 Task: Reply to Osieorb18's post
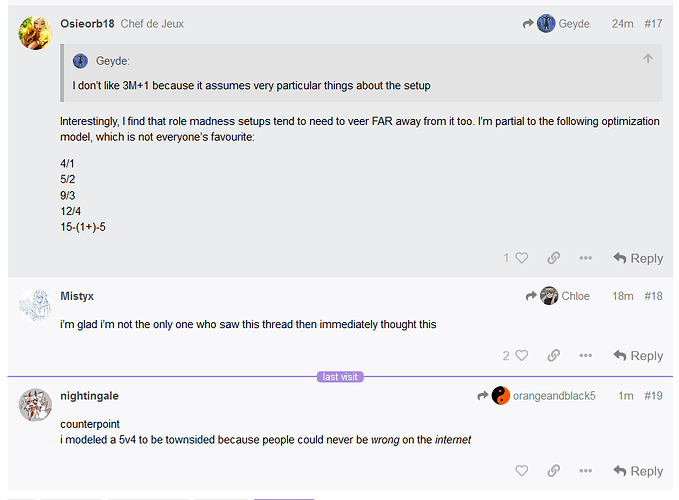click(x=638, y=258)
